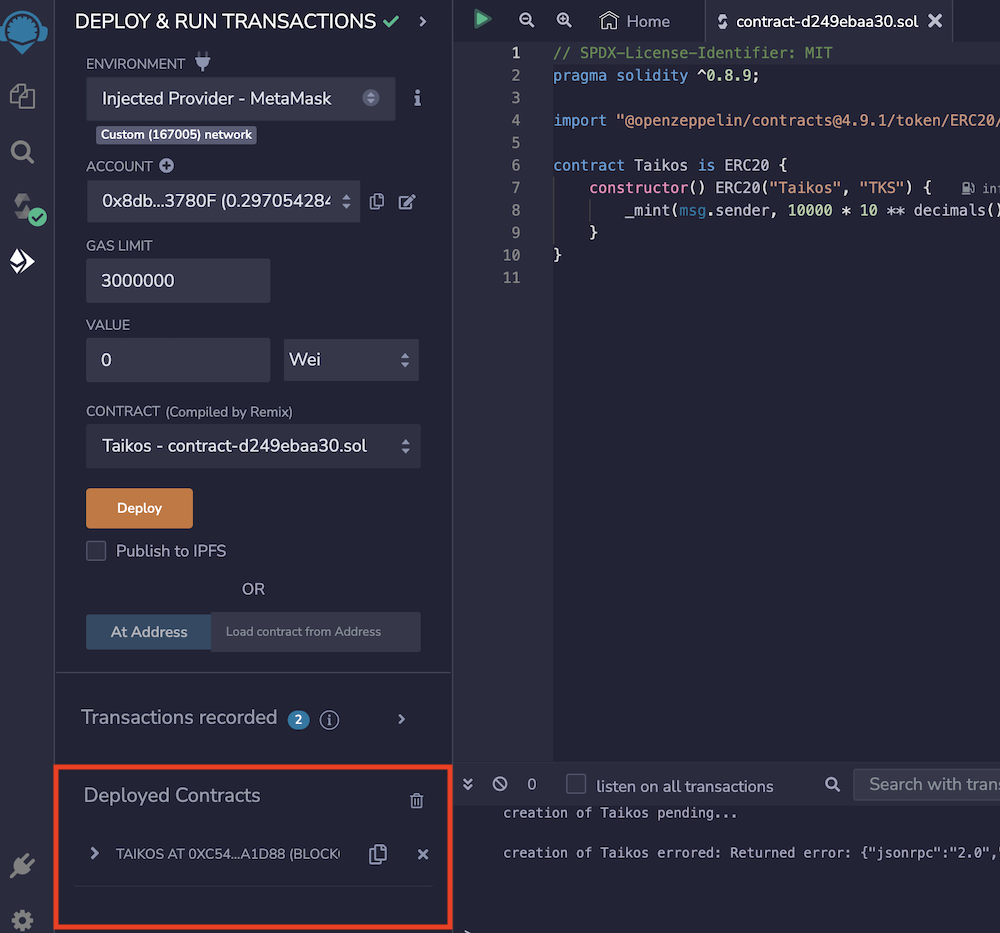Clear deployed contracts with trash icon
The width and height of the screenshot is (1000, 933).
click(x=417, y=800)
